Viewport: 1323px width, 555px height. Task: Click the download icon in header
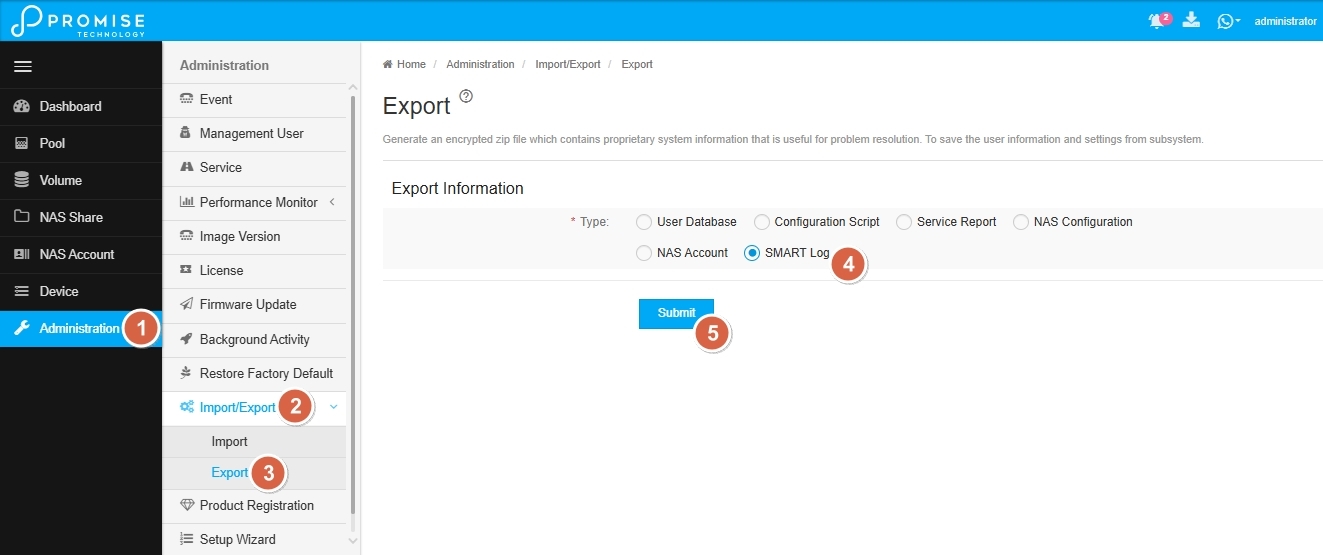tap(1191, 19)
